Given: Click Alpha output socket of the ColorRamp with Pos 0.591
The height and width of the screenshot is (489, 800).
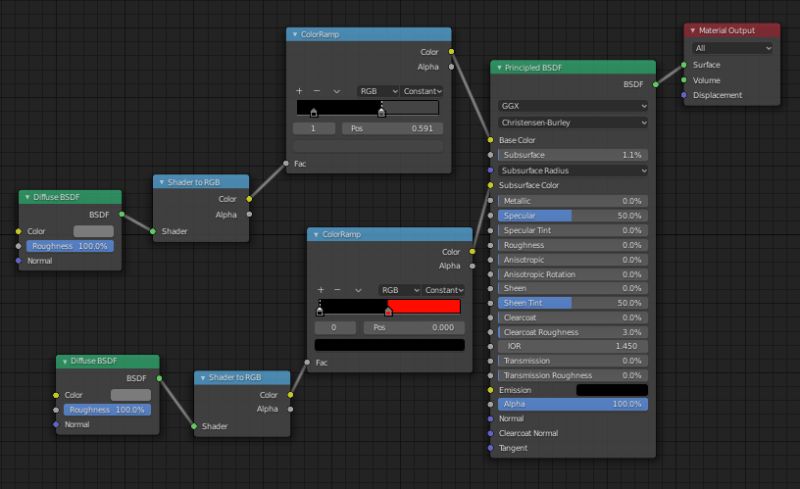Looking at the screenshot, I should click(452, 67).
